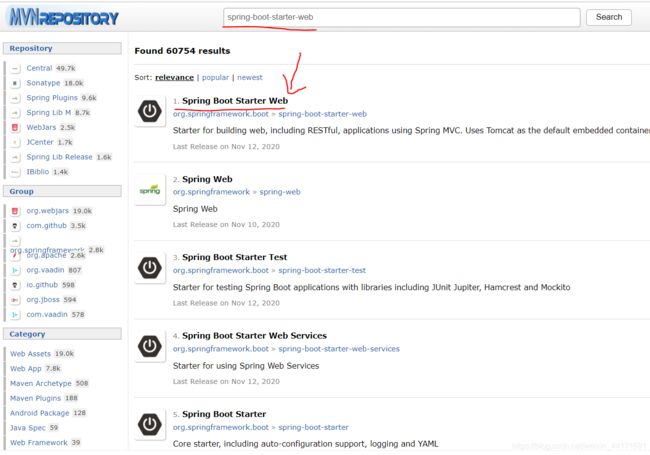Screen dimensions: 650x455
Task: Filter by Sonatype repository
Action: pyautogui.click(x=43, y=83)
